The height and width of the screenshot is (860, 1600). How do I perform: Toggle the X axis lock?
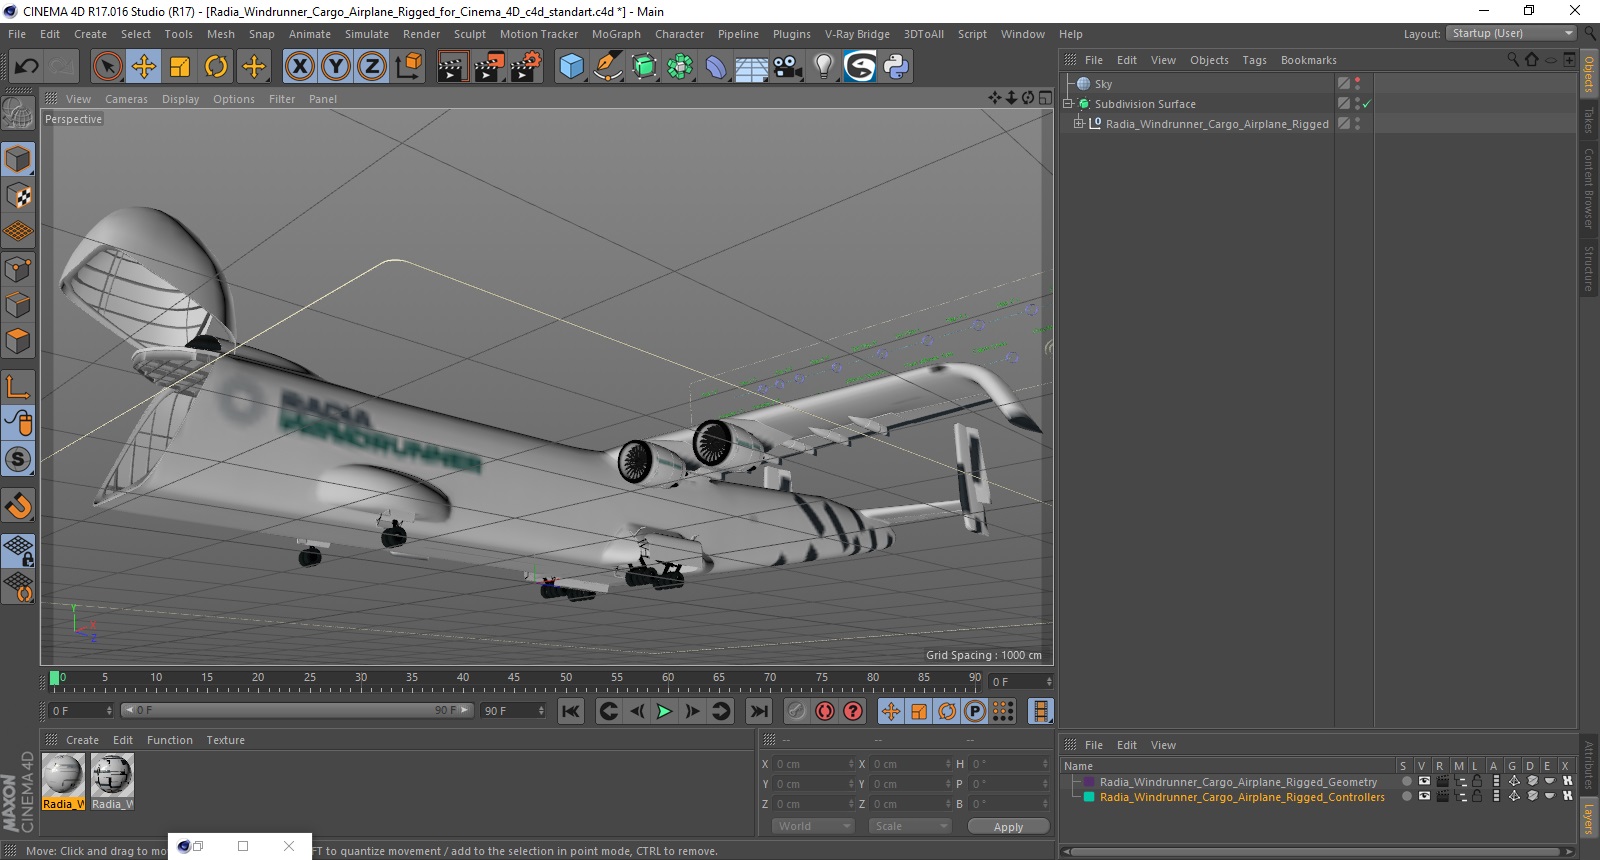click(299, 67)
